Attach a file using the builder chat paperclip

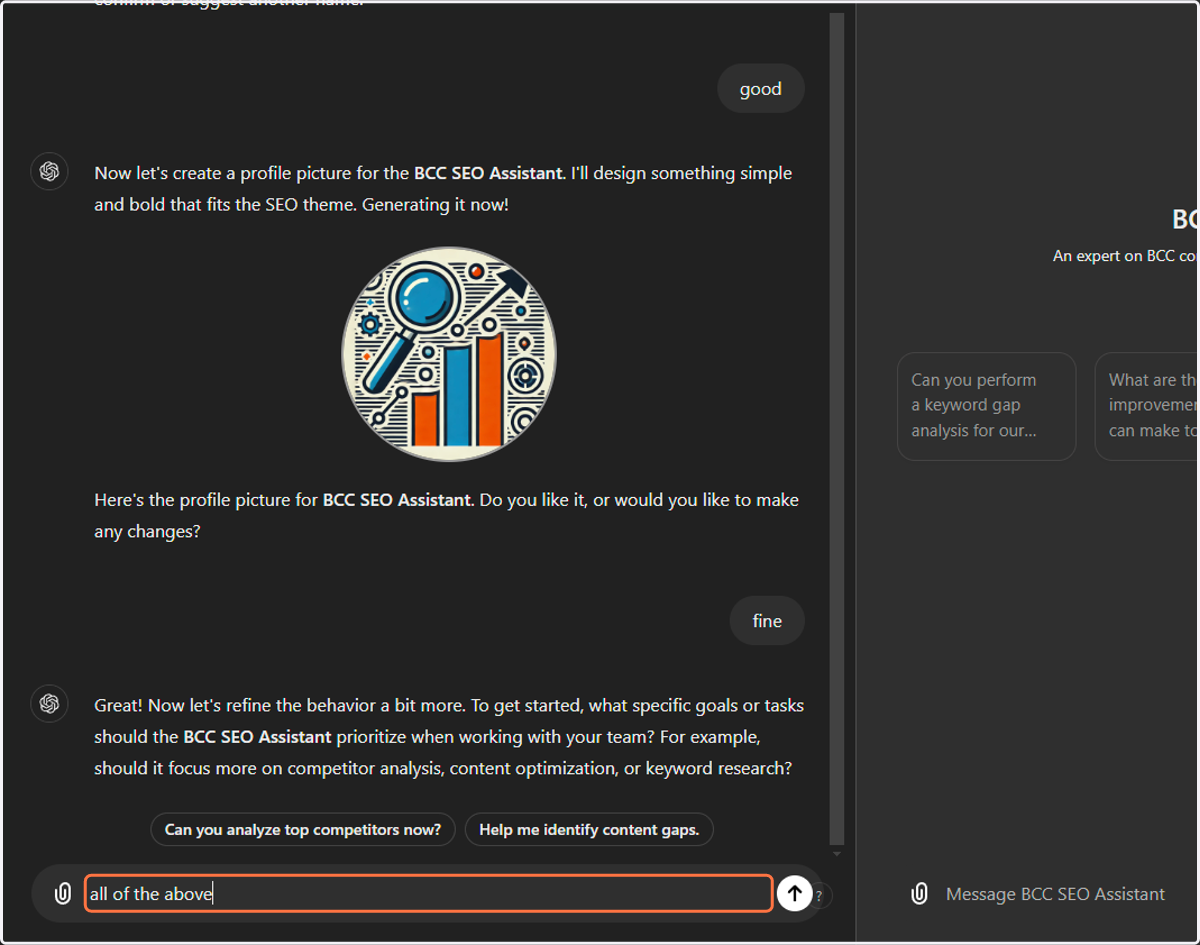pos(62,893)
